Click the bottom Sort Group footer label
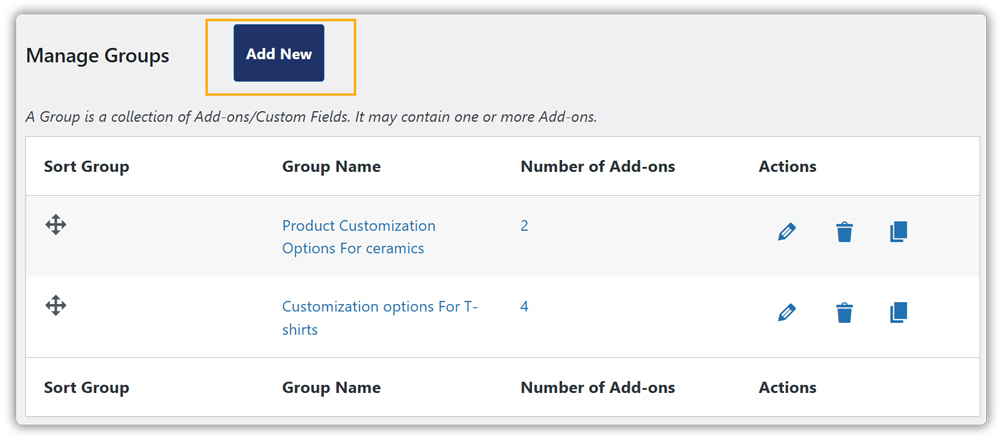Screen dimensions: 1000x439 [x=86, y=387]
